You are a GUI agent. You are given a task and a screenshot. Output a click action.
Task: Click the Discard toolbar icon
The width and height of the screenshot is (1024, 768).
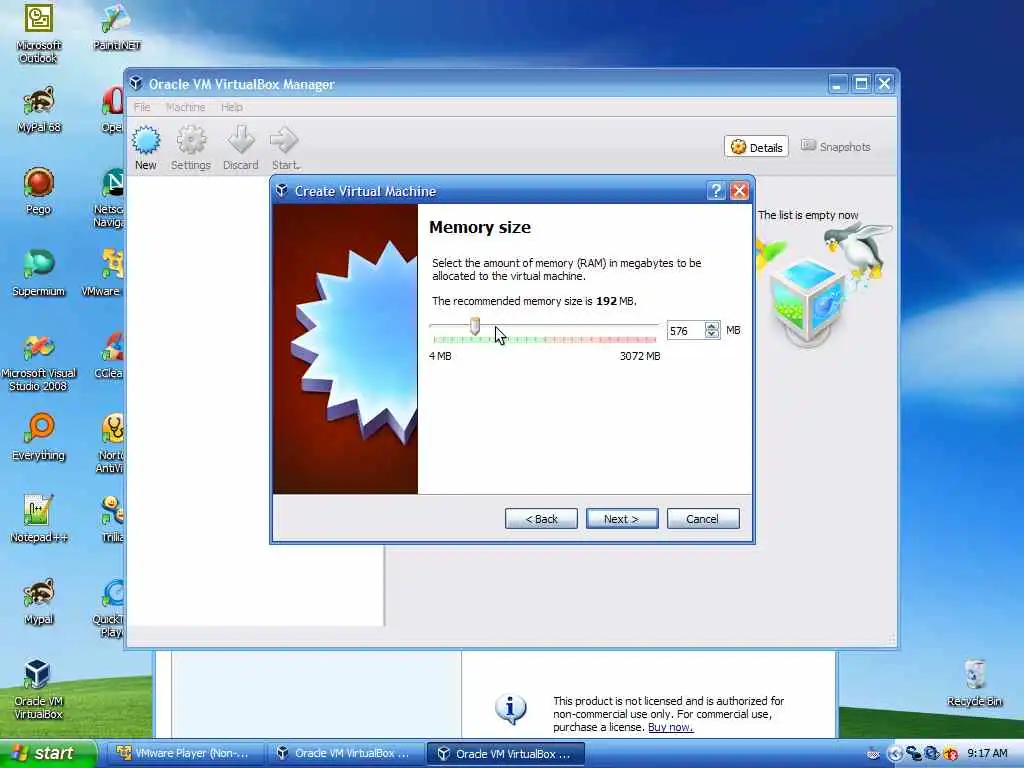(x=241, y=148)
